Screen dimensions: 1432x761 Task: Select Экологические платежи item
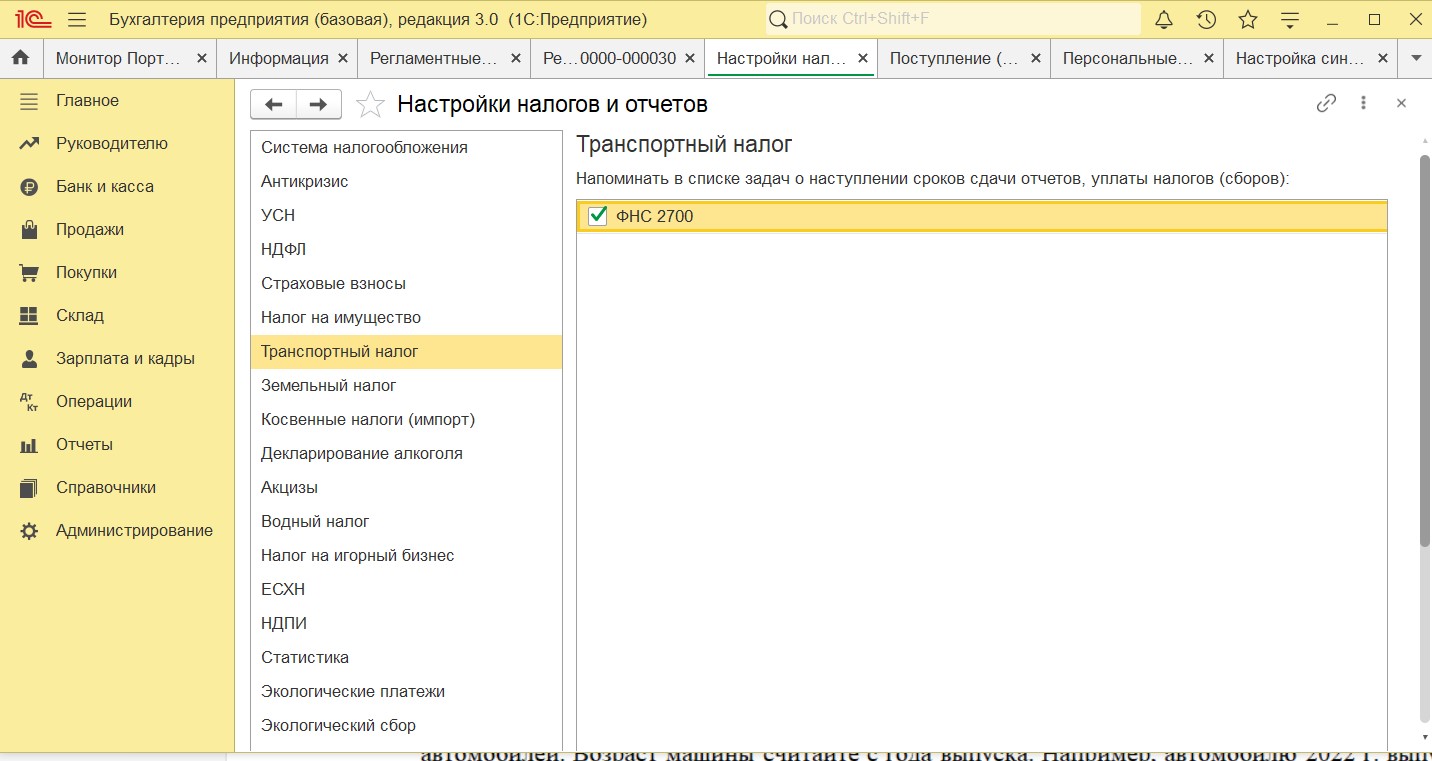(x=406, y=691)
